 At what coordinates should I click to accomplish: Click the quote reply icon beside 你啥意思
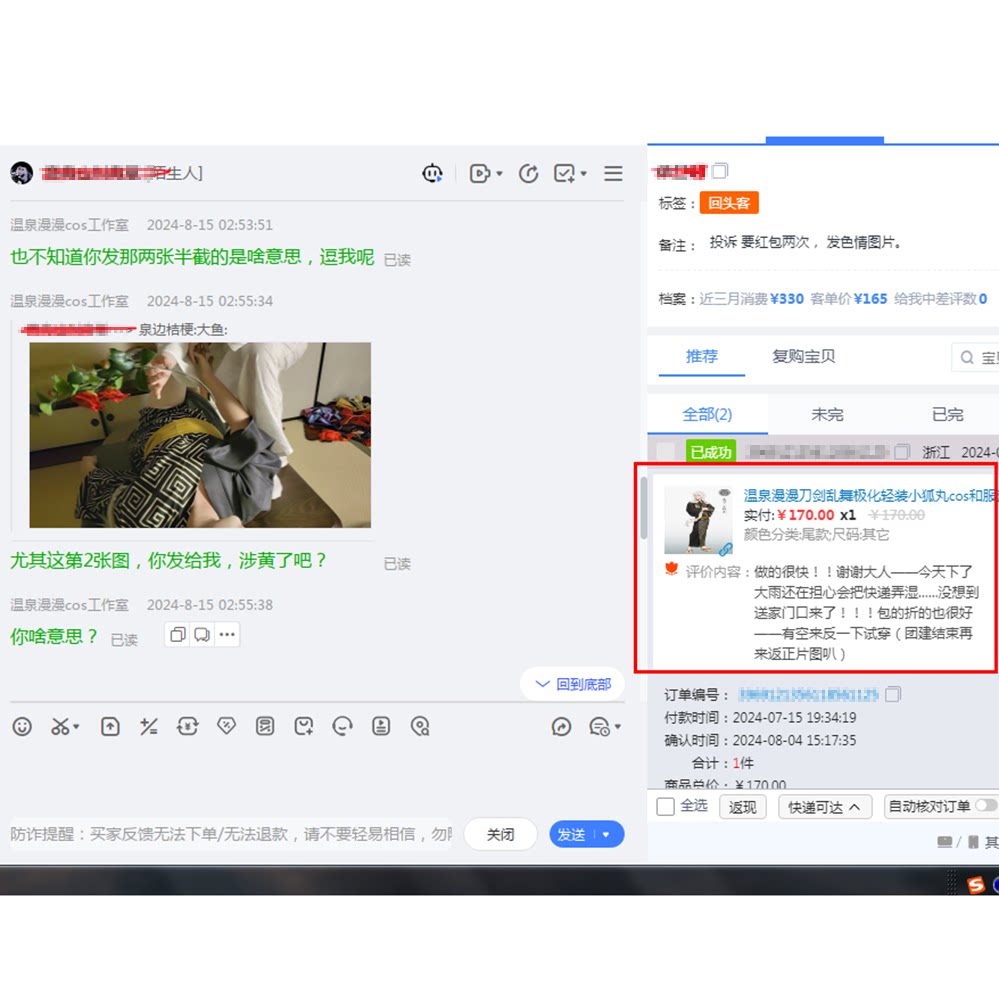tap(202, 635)
